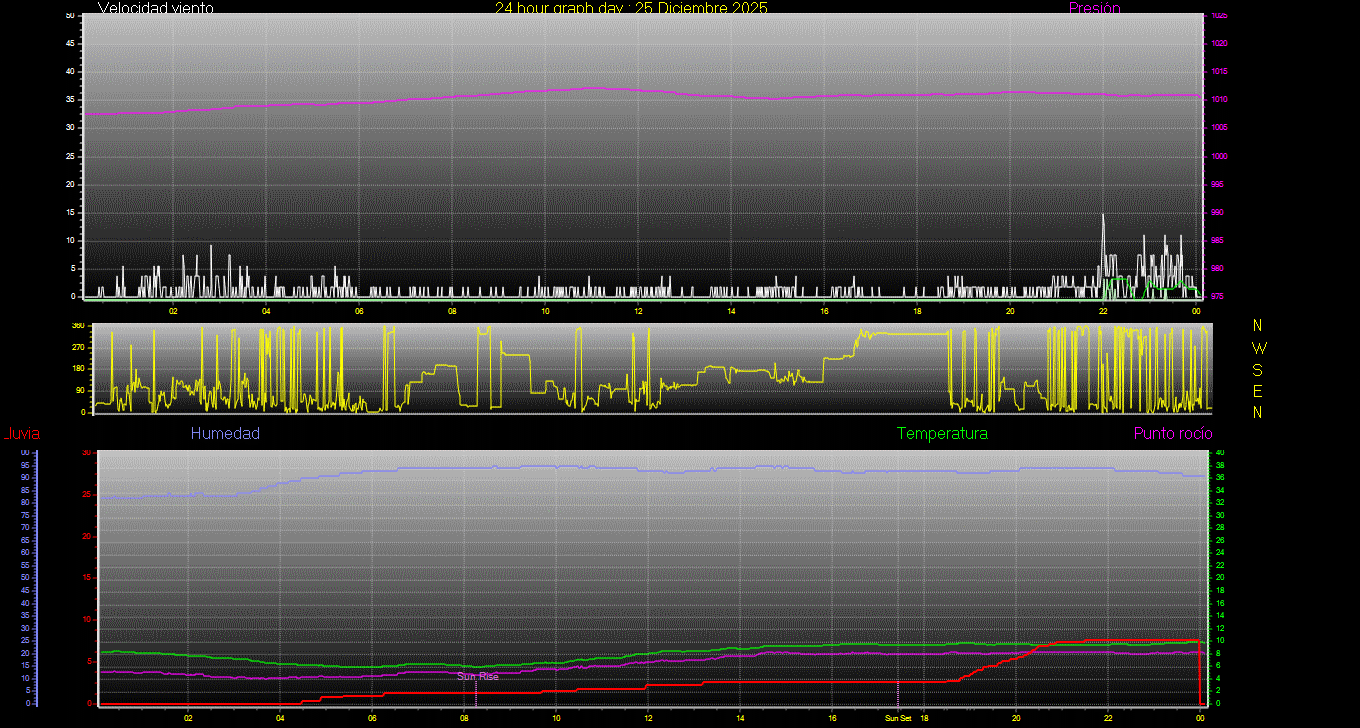Screen dimensions: 1360x728
Task: Click the "Sun Set" marker text
Action: 897,718
